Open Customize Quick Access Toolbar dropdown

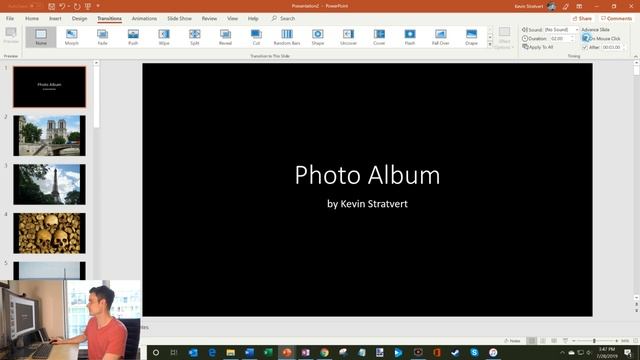[x=98, y=6]
